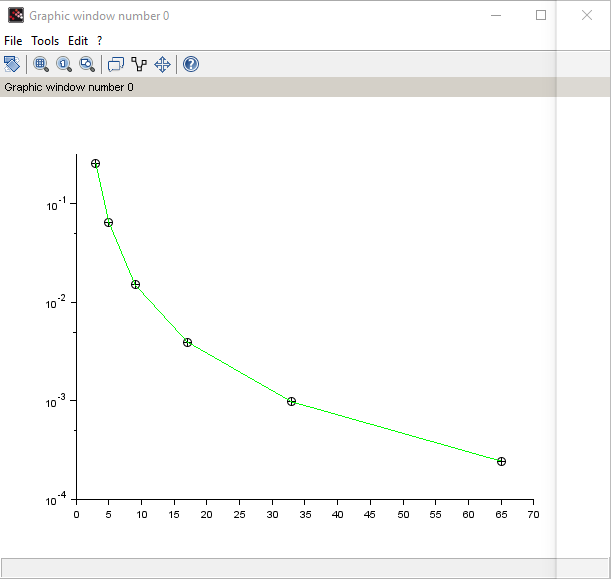This screenshot has height=579, width=611.
Task: Click the y-axis label 10^-1
Action: [x=56, y=205]
